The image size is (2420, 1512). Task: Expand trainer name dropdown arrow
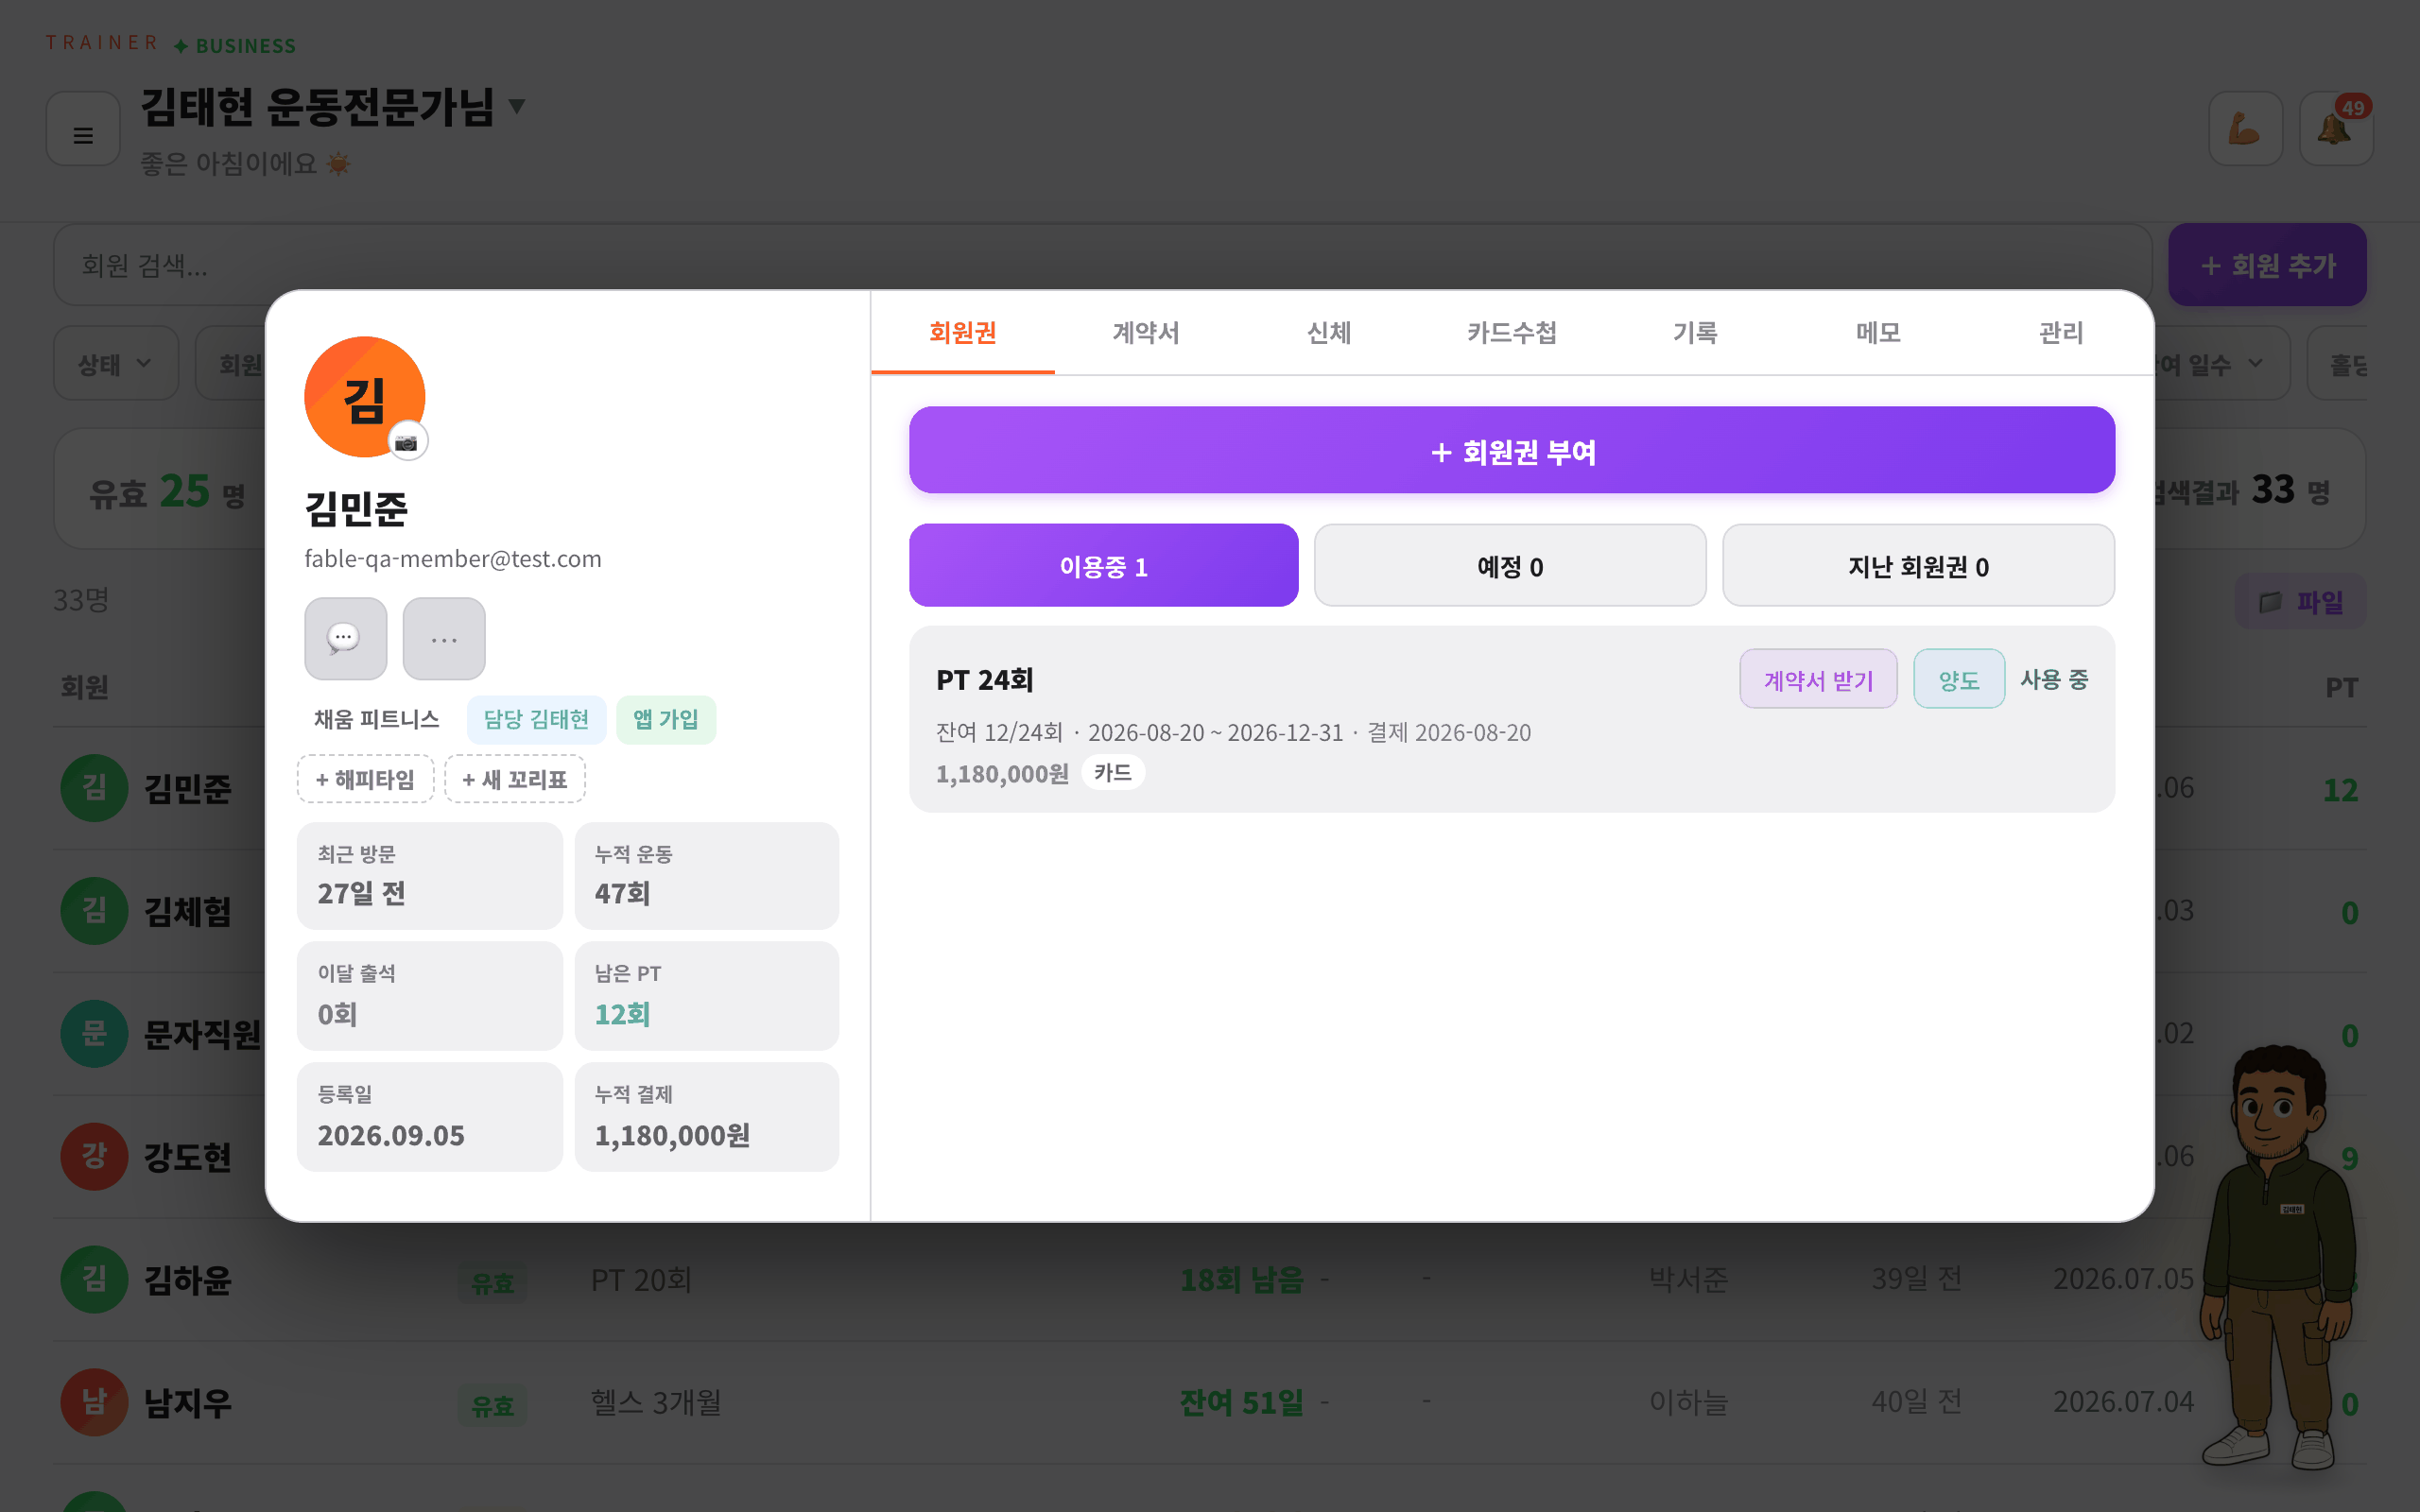[x=517, y=106]
